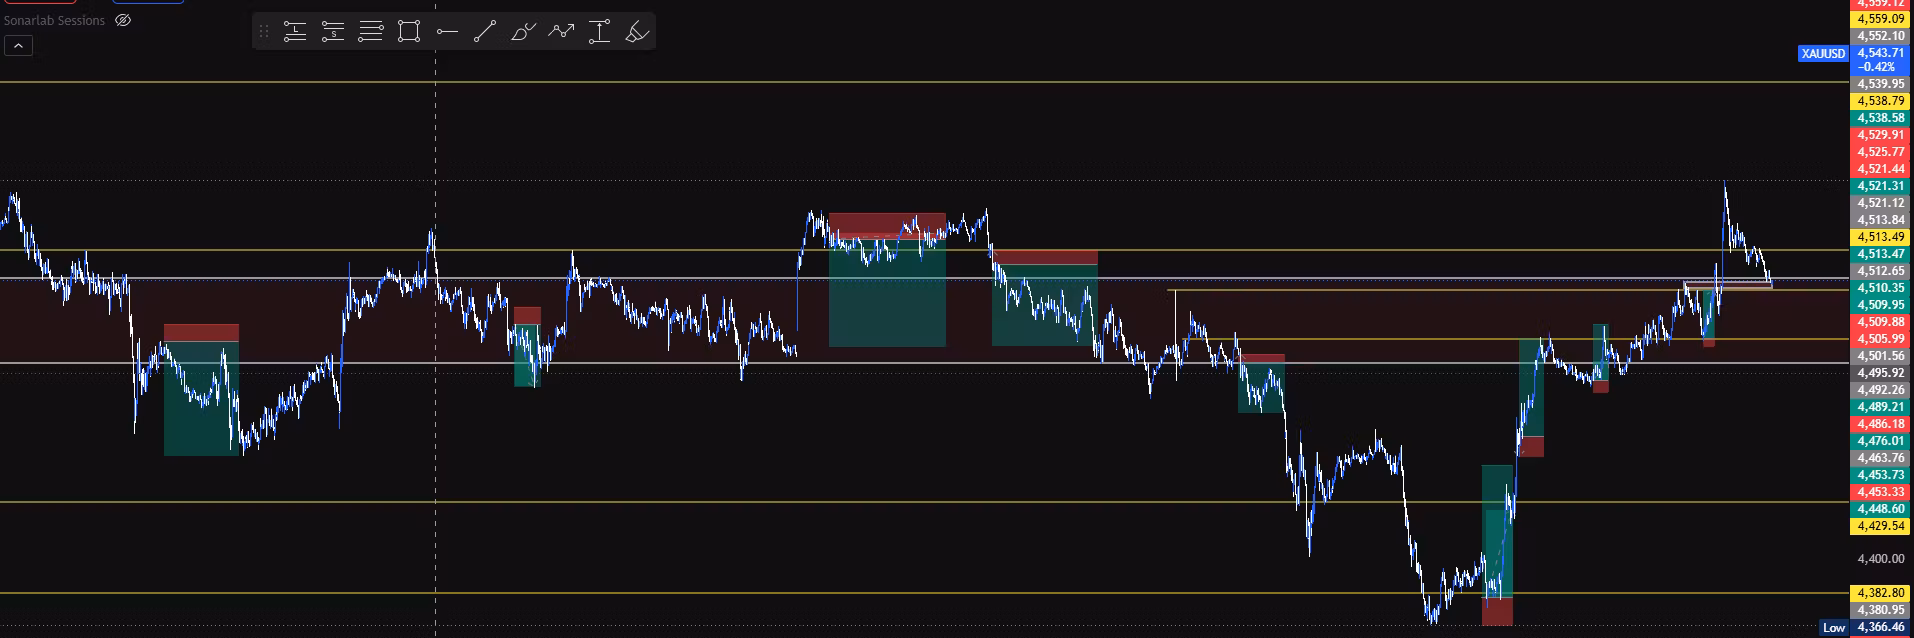This screenshot has height=638, width=1914.
Task: Click the XAUUSD symbol label
Action: pyautogui.click(x=1823, y=53)
